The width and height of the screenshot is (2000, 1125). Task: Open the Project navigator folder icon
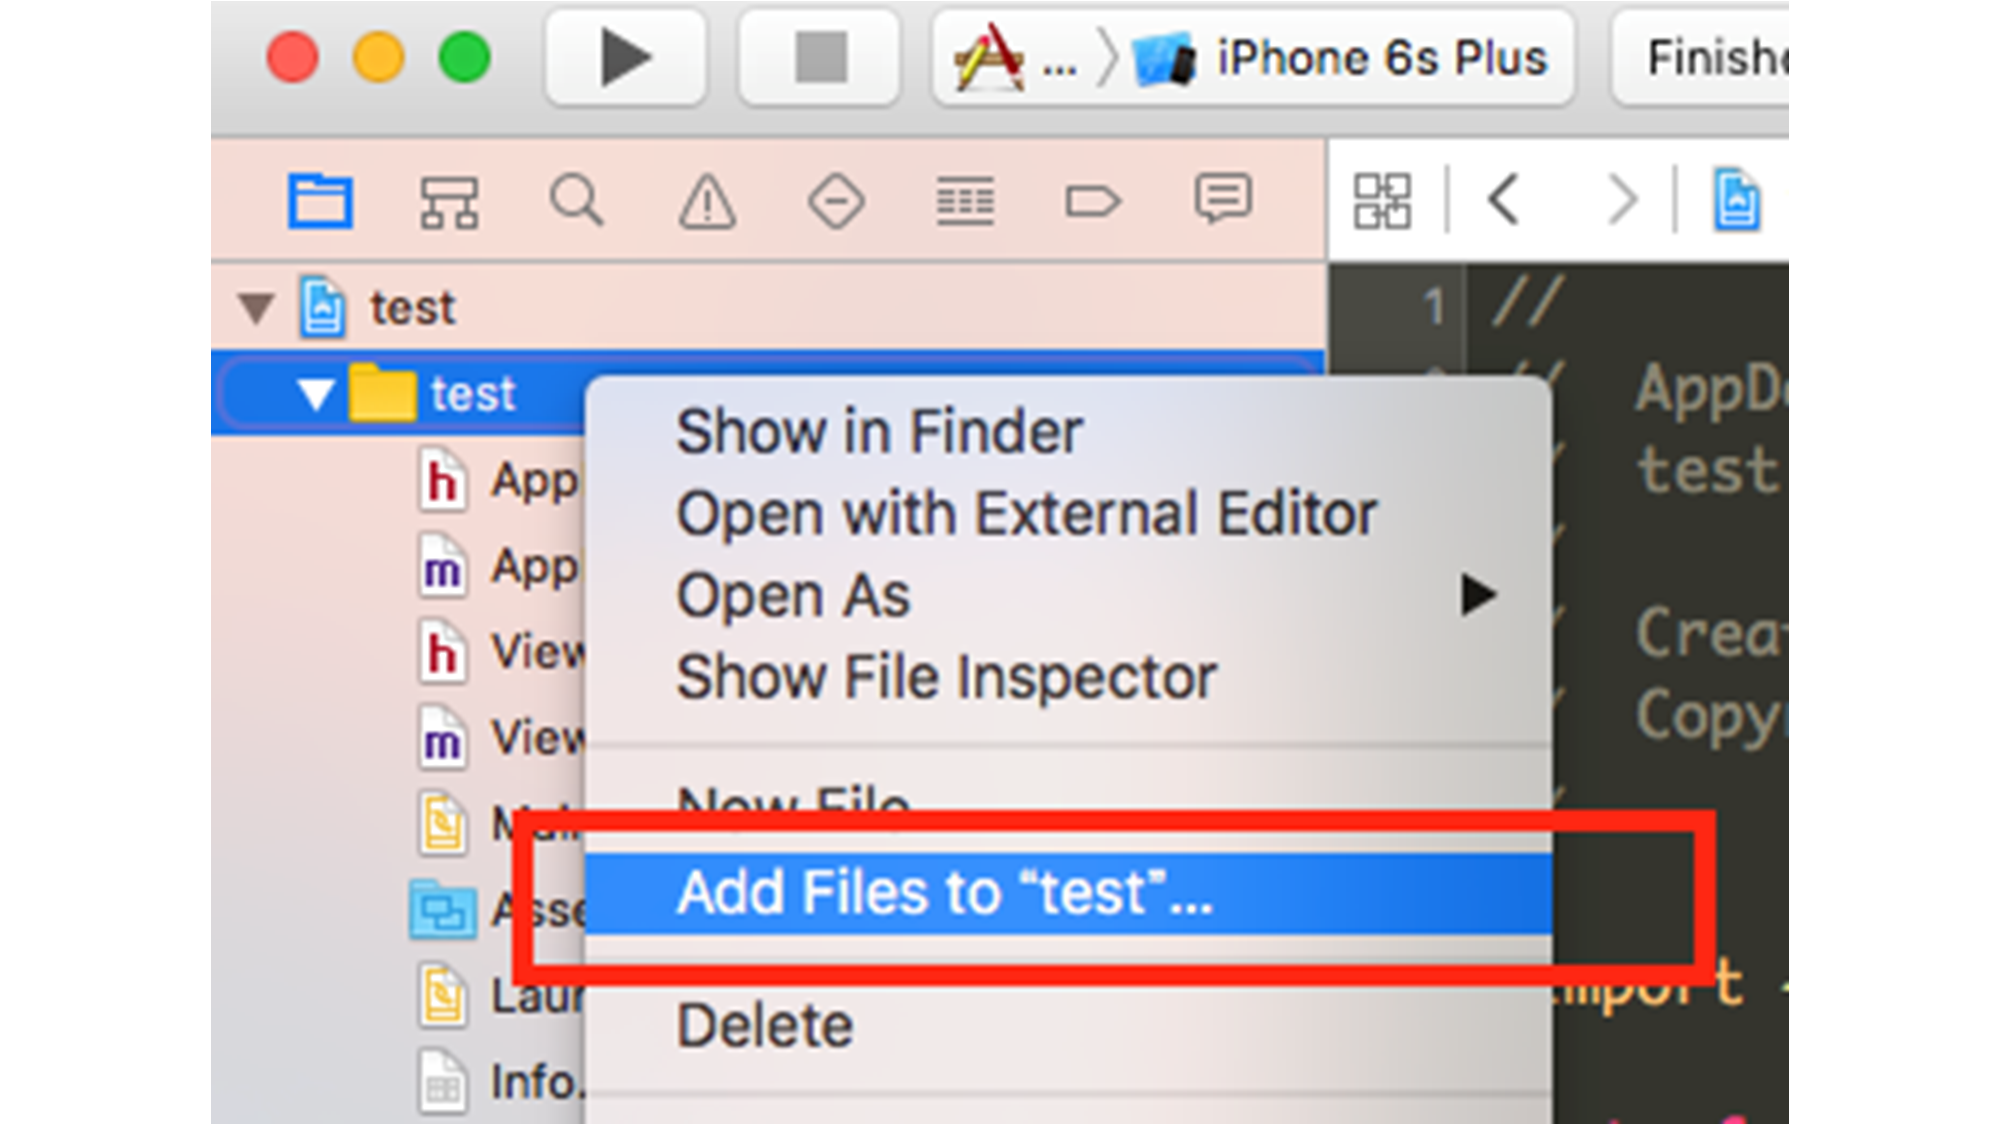point(320,201)
